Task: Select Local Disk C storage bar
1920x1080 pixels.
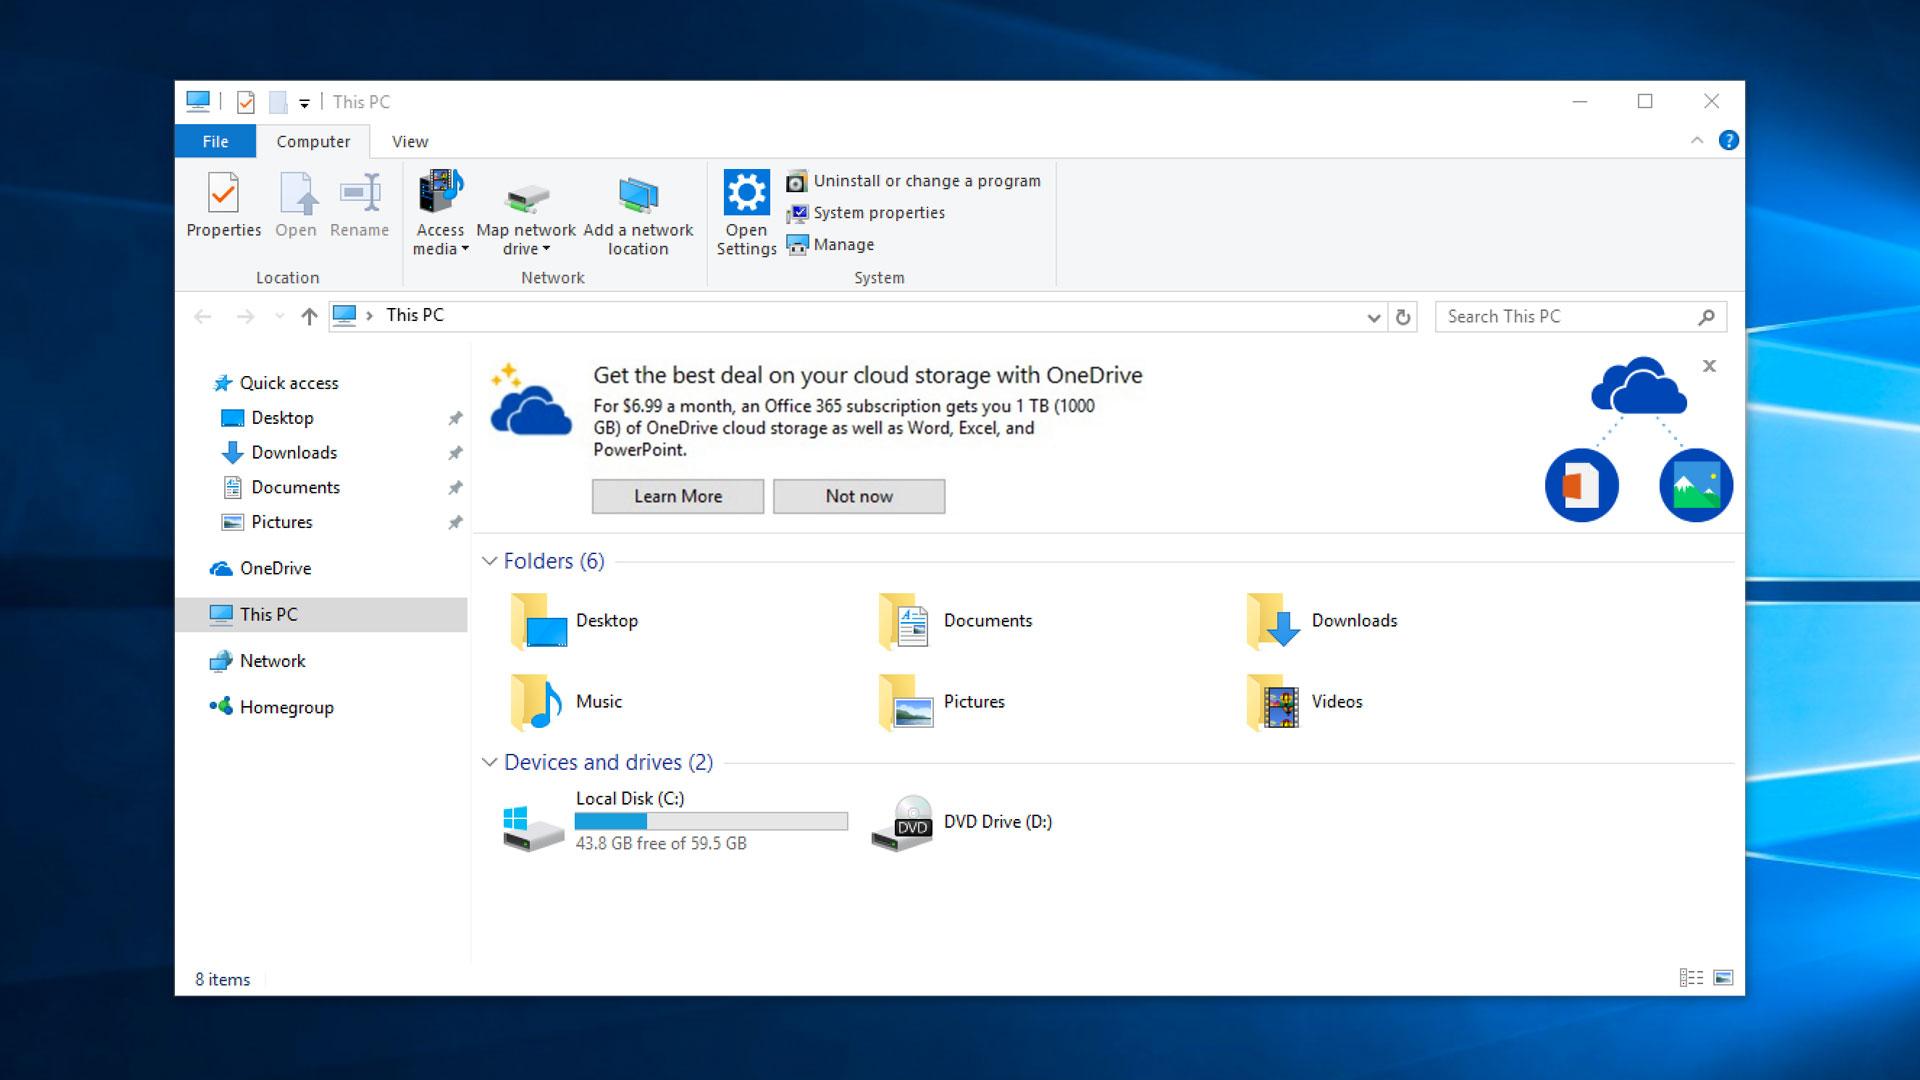Action: (x=711, y=820)
